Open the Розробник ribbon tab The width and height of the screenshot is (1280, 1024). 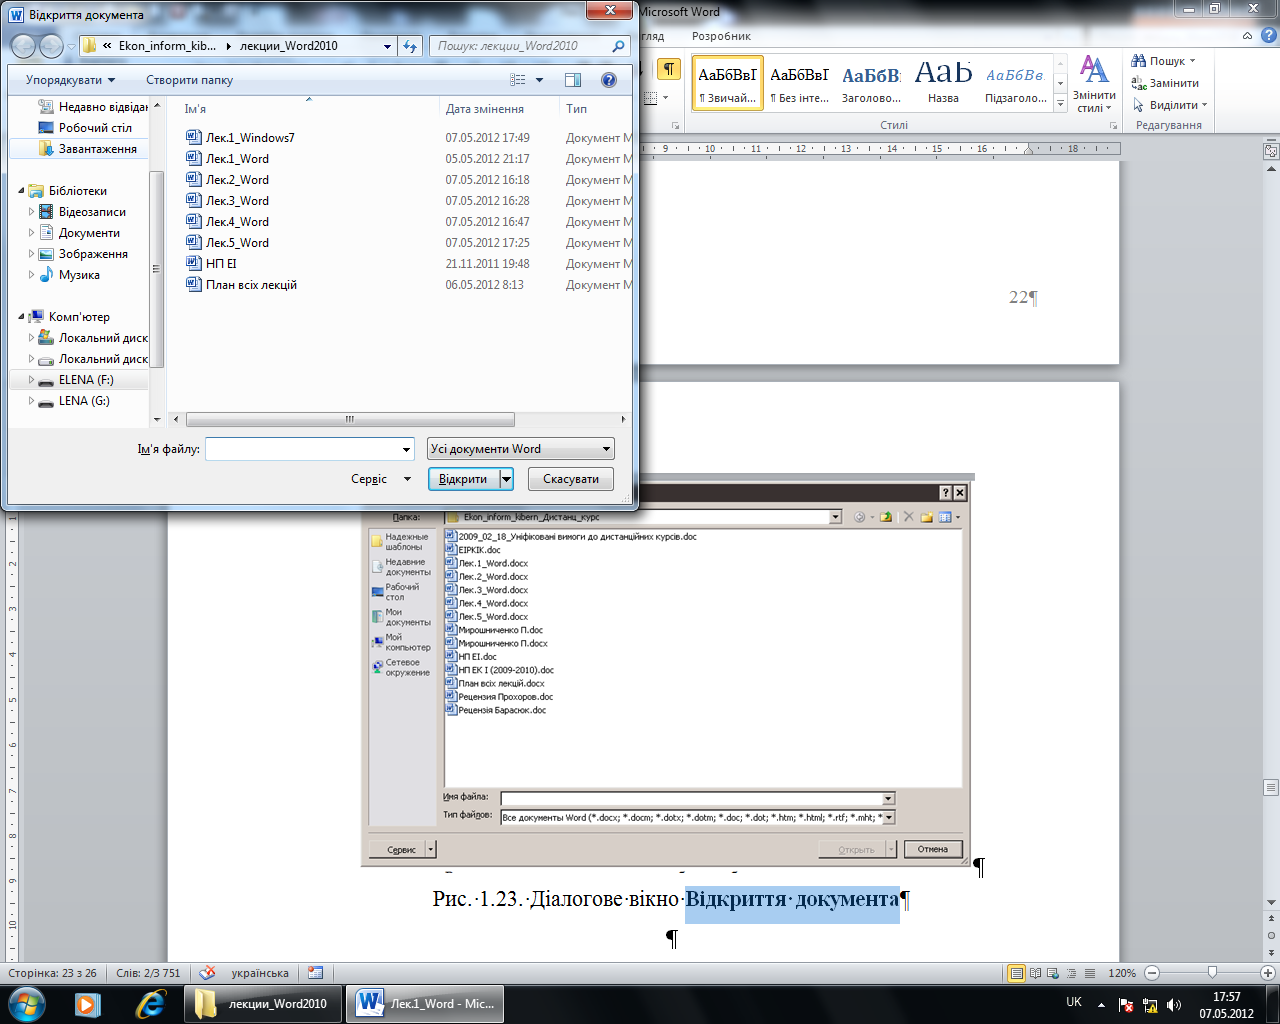721,36
